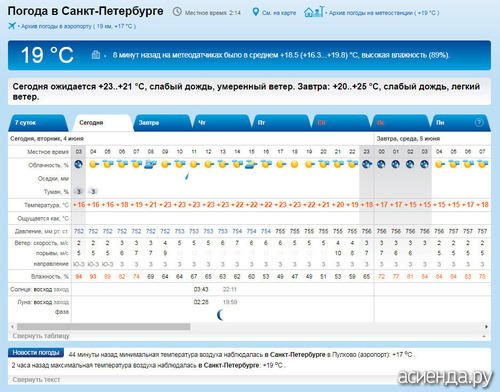Screen dimensions: 500x392
Task: Click the horizontal scrollbar left arrow
Action: 12,326
